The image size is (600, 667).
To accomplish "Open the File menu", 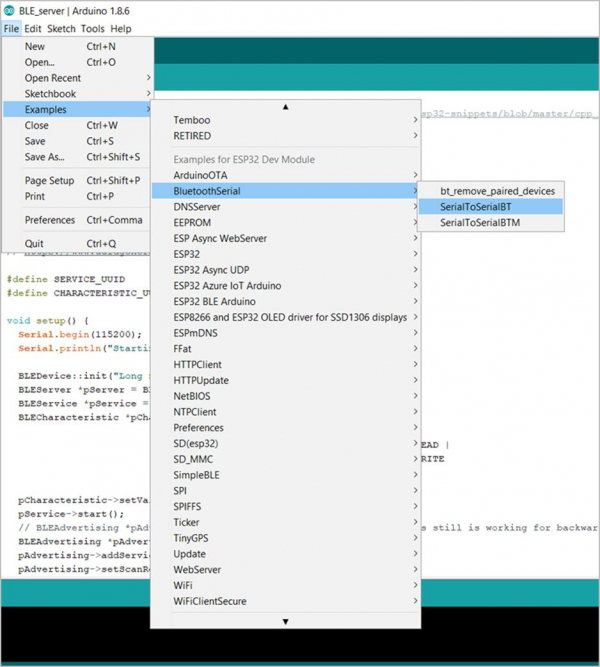I will [x=11, y=29].
